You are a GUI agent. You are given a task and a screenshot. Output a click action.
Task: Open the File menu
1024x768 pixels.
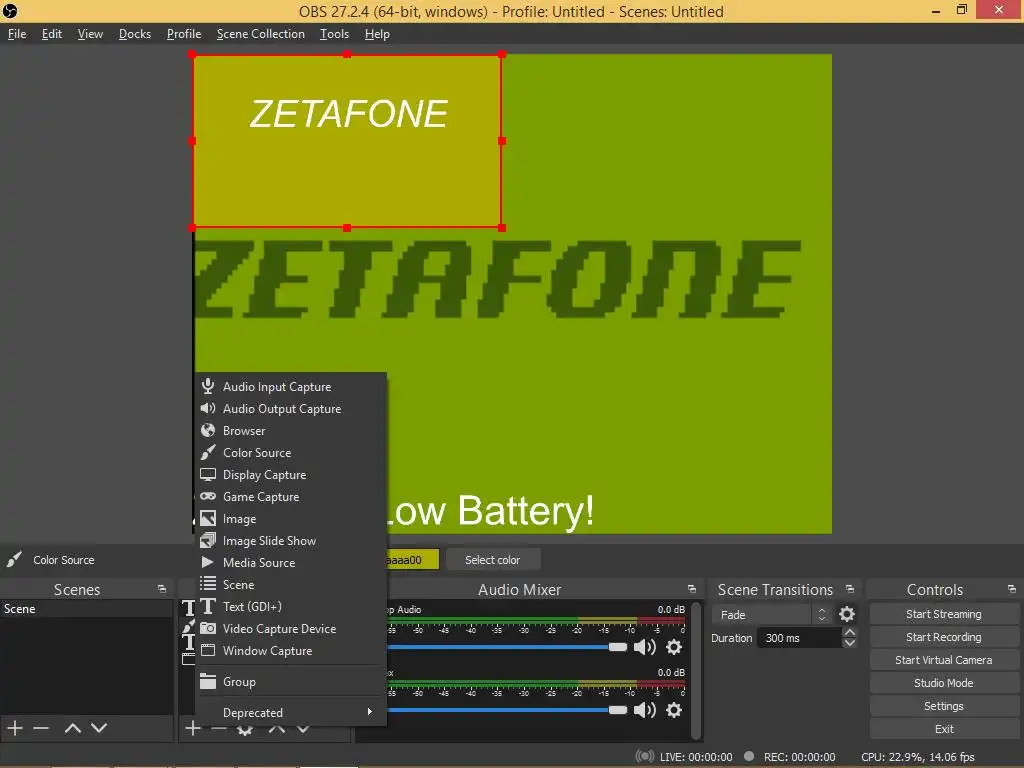pyautogui.click(x=17, y=34)
